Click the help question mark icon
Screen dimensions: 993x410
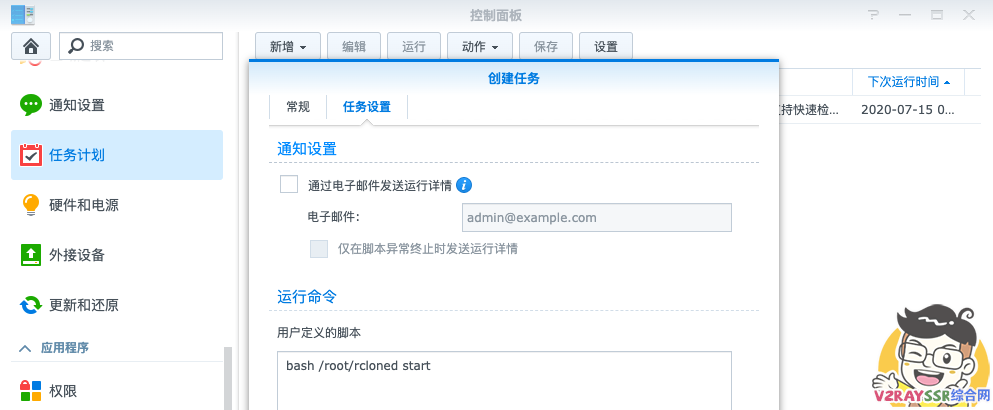874,15
